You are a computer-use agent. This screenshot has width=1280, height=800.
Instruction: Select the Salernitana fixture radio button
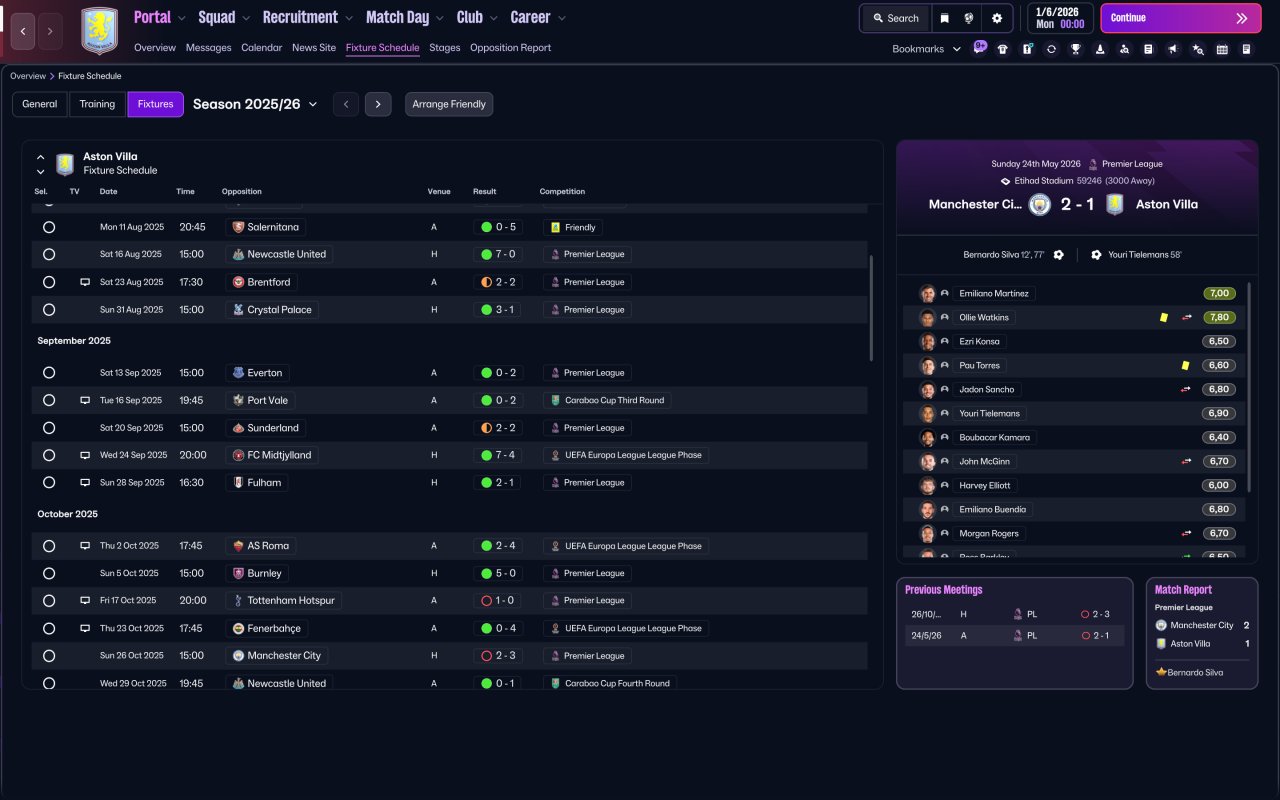pyautogui.click(x=49, y=227)
